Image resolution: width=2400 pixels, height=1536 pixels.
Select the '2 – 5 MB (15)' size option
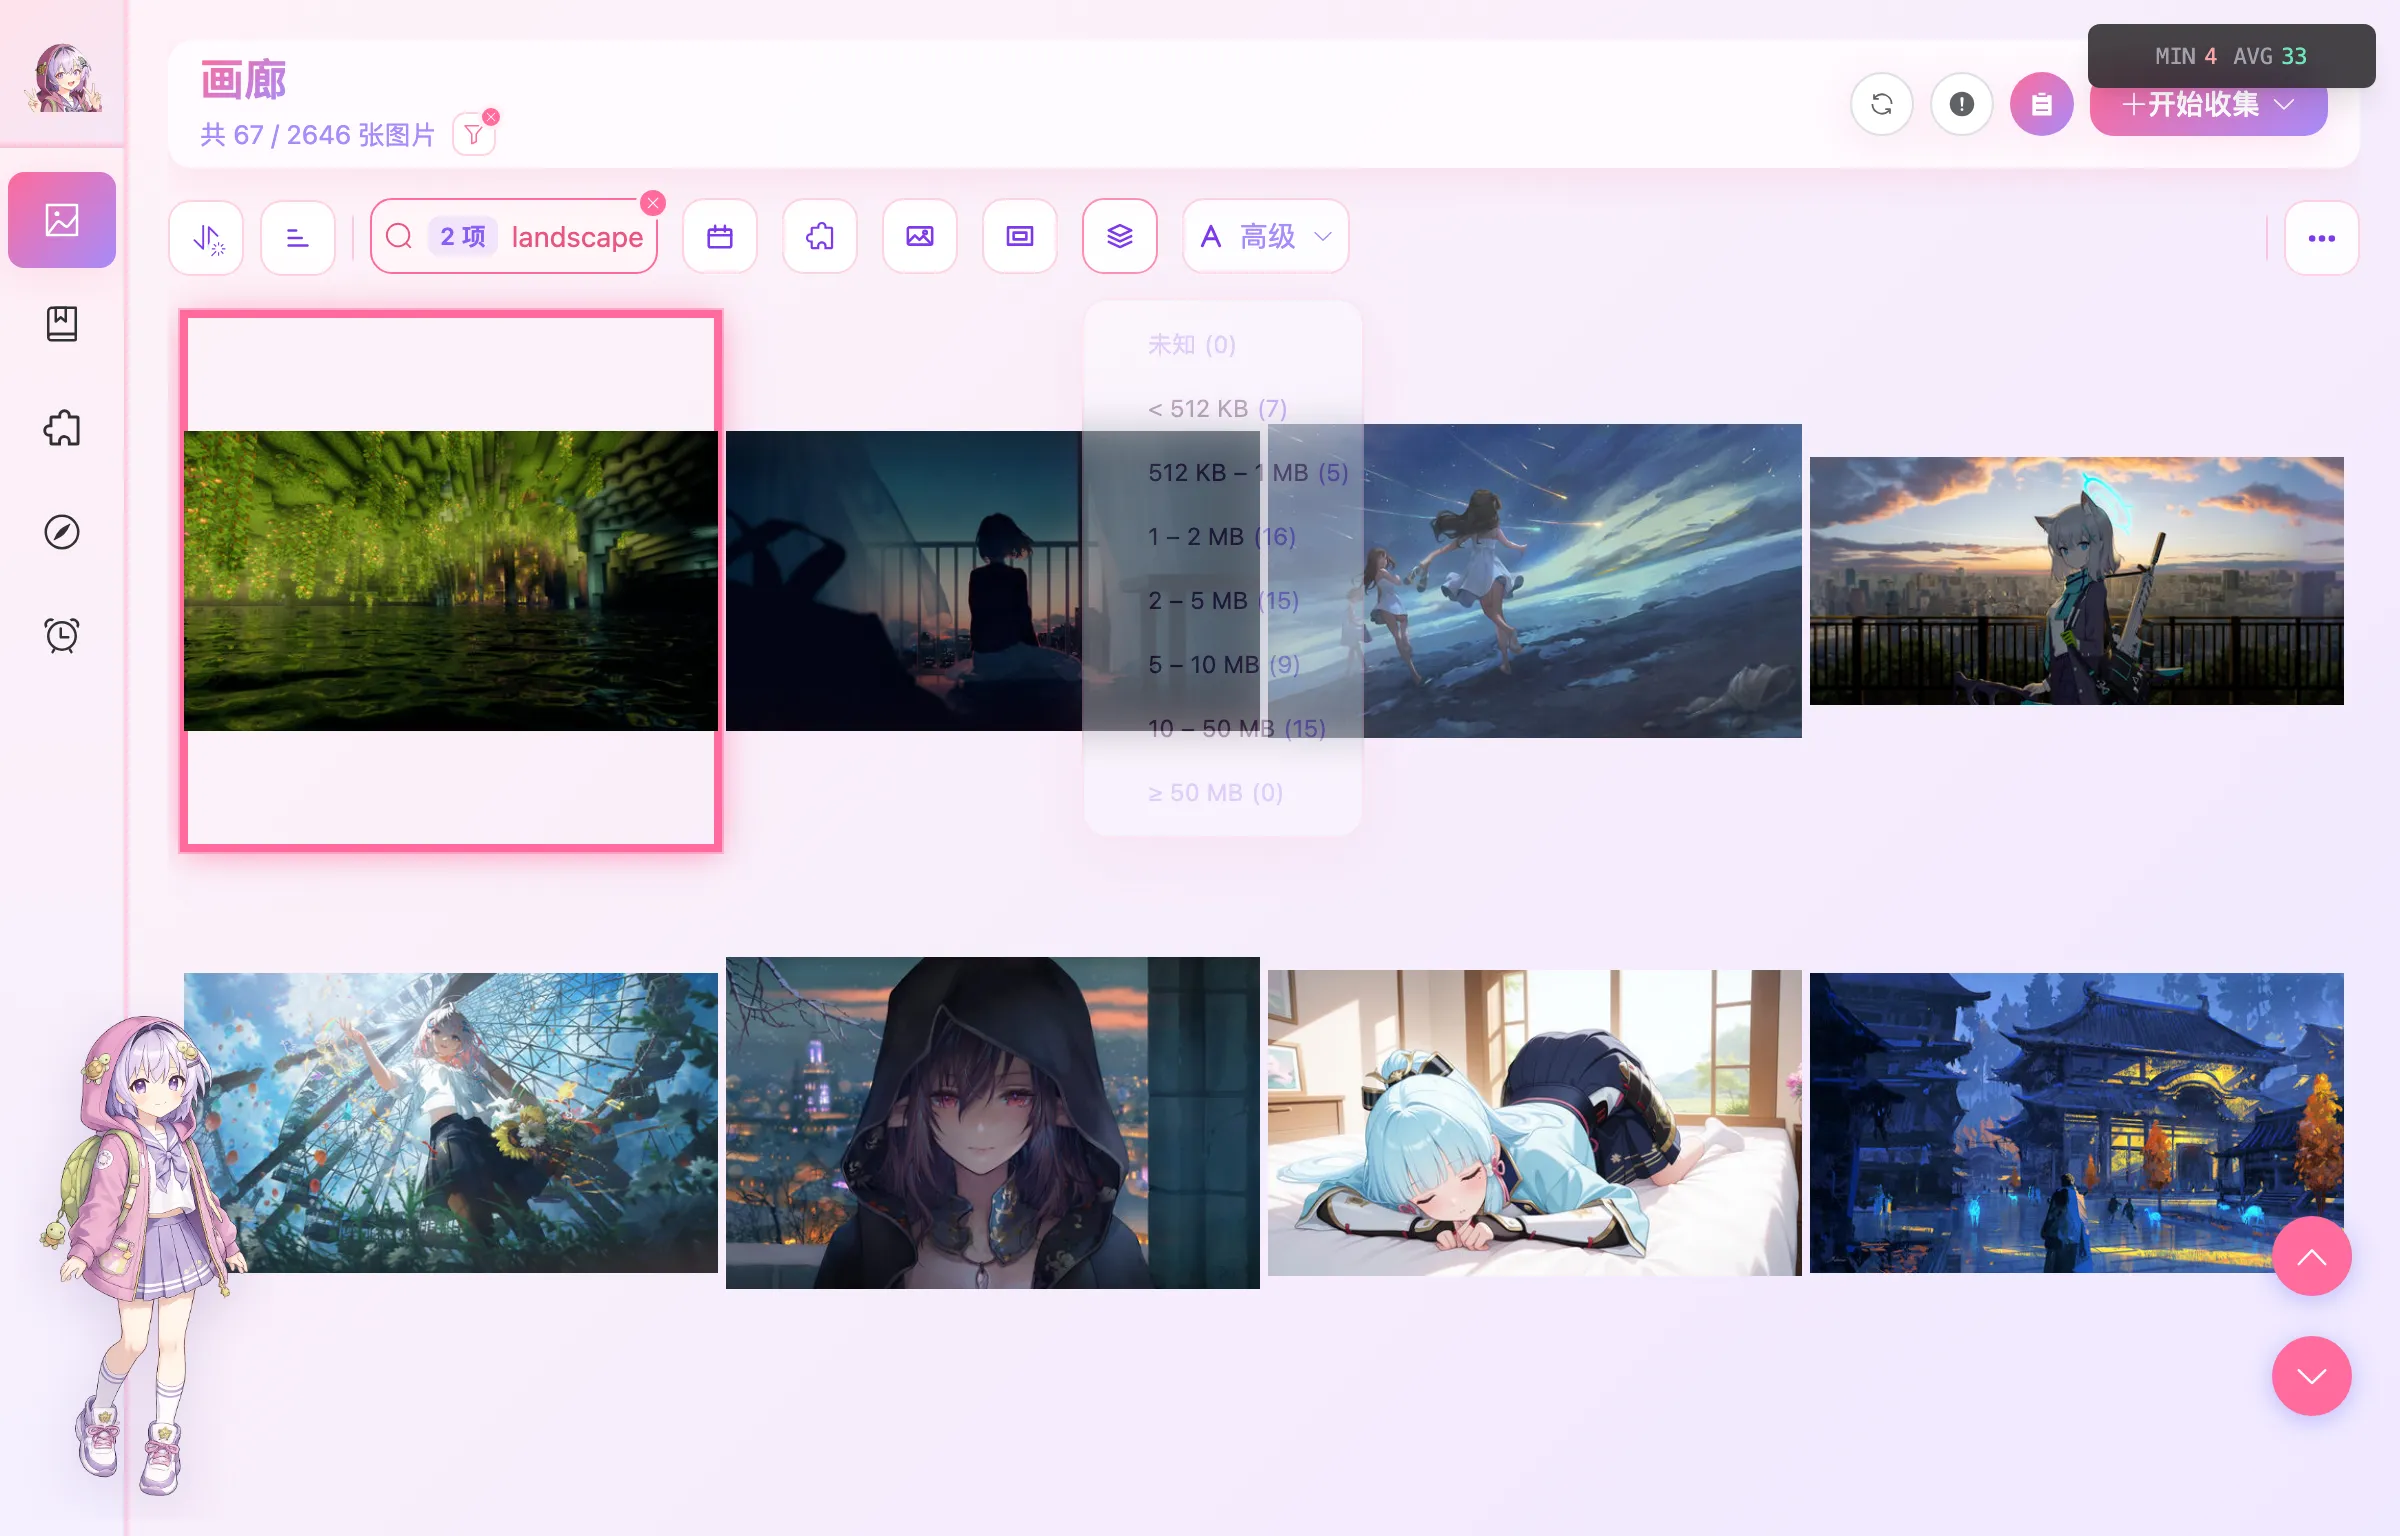click(x=1223, y=601)
